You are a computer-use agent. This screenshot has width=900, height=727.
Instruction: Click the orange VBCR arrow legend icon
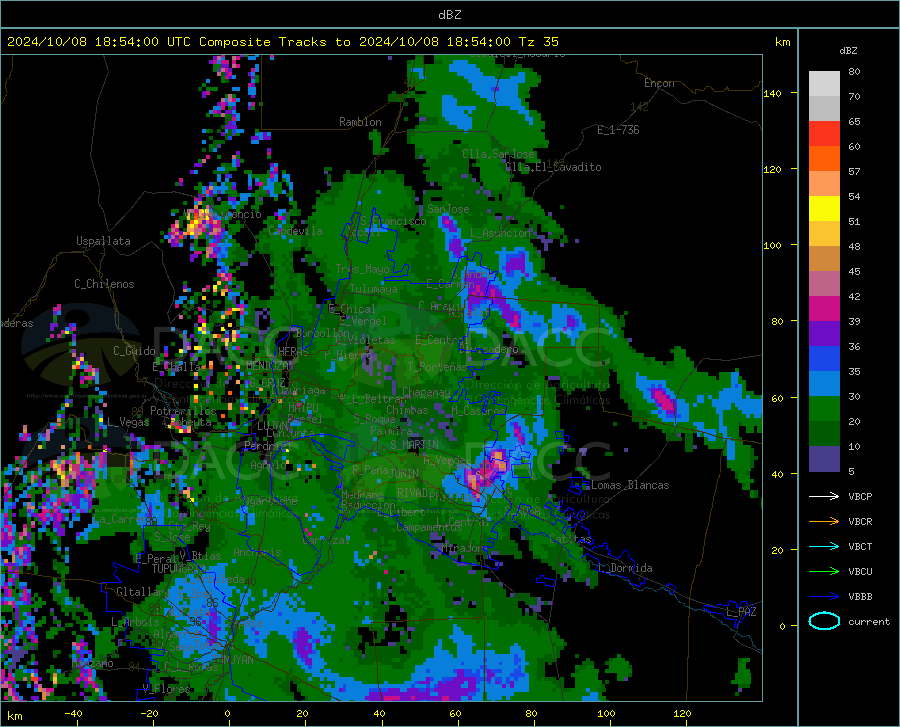pos(824,521)
